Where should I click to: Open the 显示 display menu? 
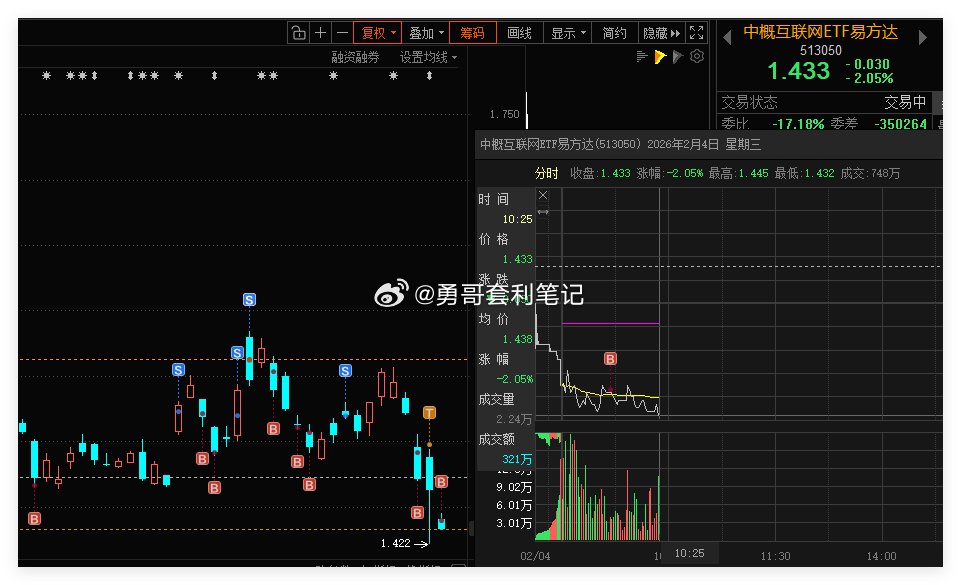[x=565, y=32]
